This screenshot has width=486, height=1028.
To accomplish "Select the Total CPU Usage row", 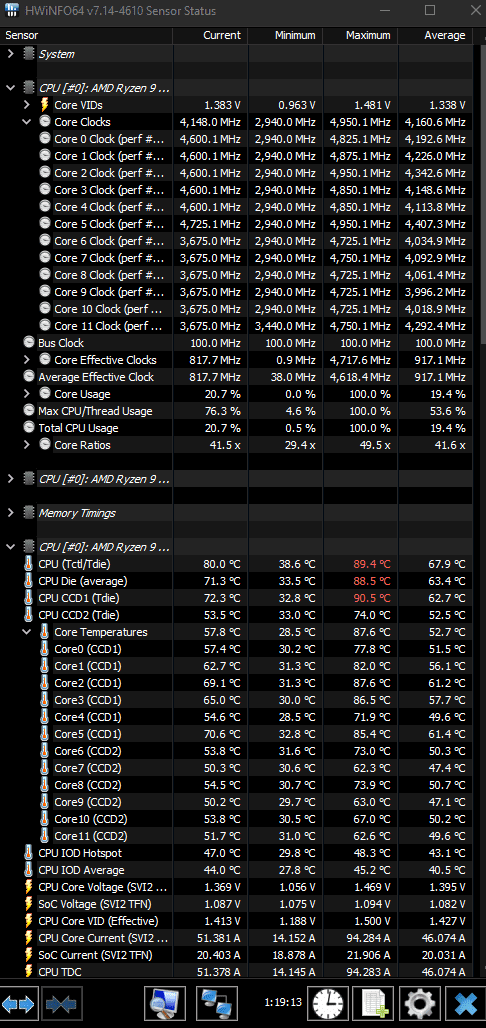I will (x=236, y=427).
